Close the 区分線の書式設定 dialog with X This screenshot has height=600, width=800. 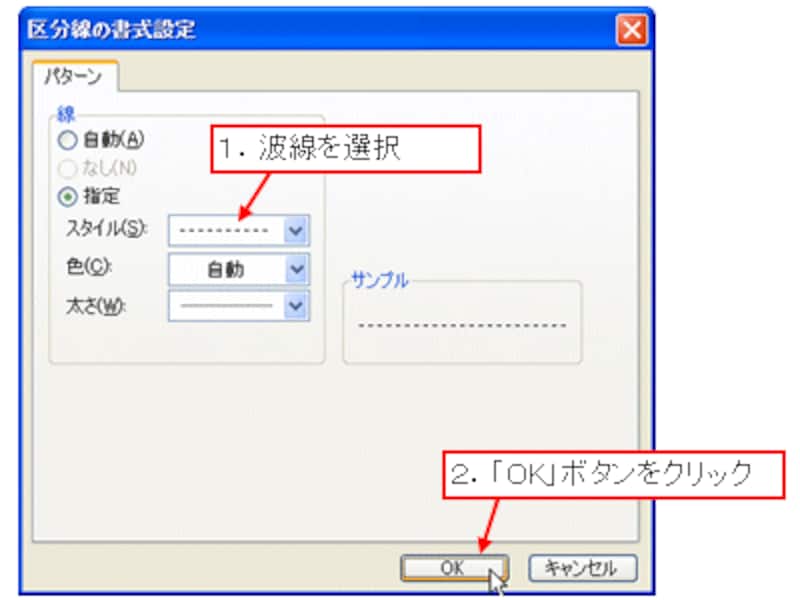(x=632, y=30)
